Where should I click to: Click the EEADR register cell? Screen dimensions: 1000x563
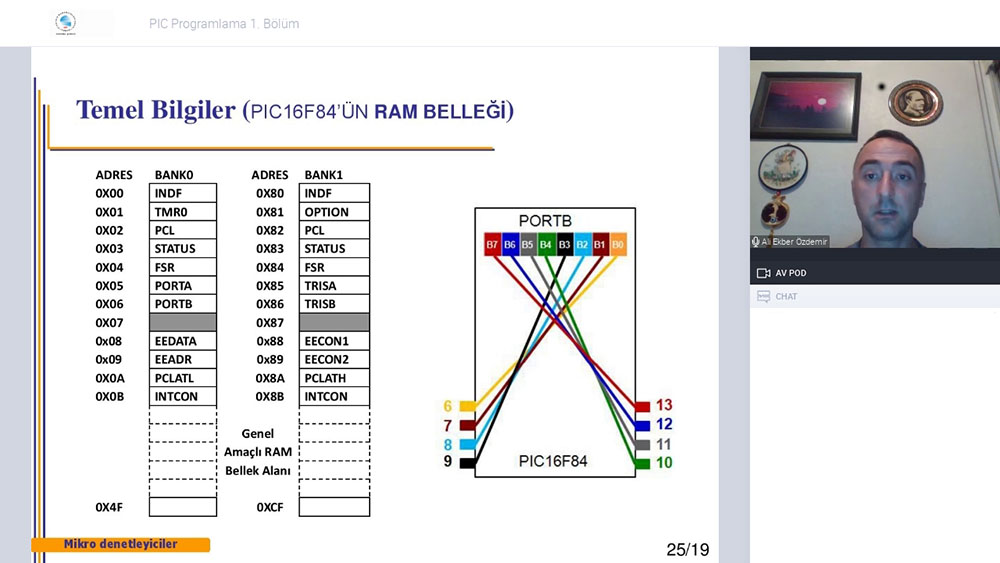pos(183,360)
